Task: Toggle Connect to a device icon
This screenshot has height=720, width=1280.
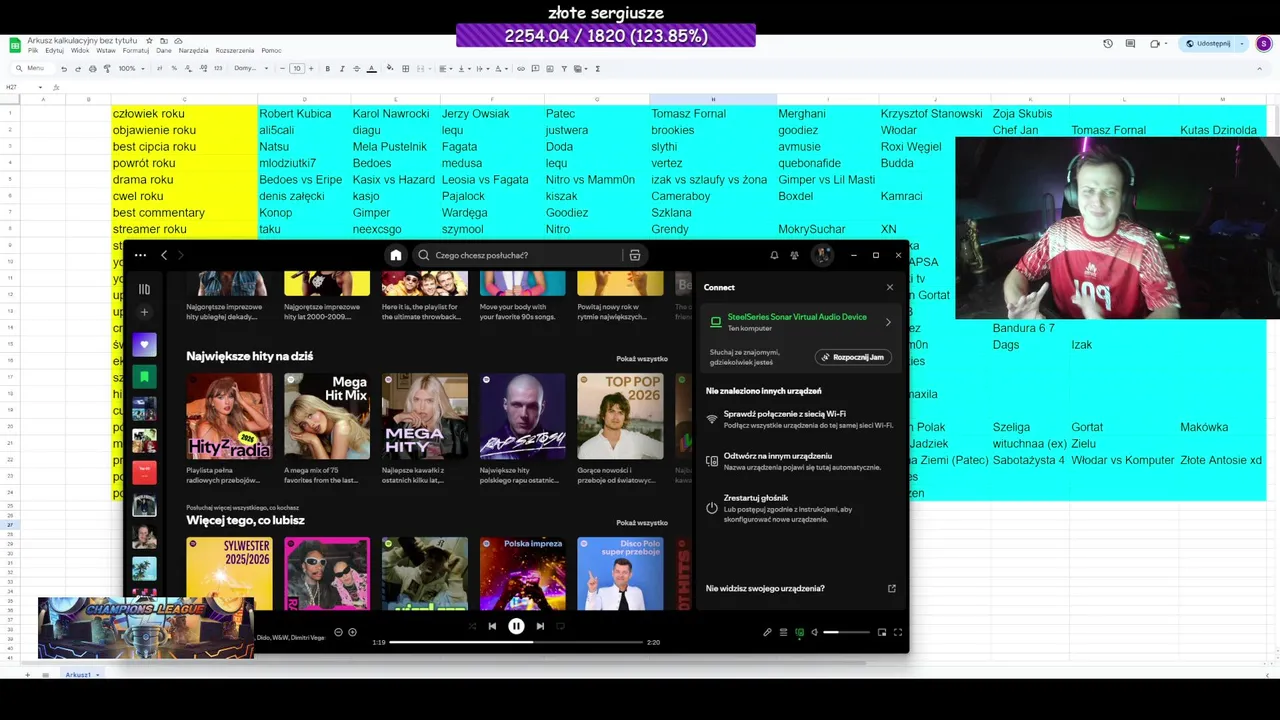Action: (799, 632)
